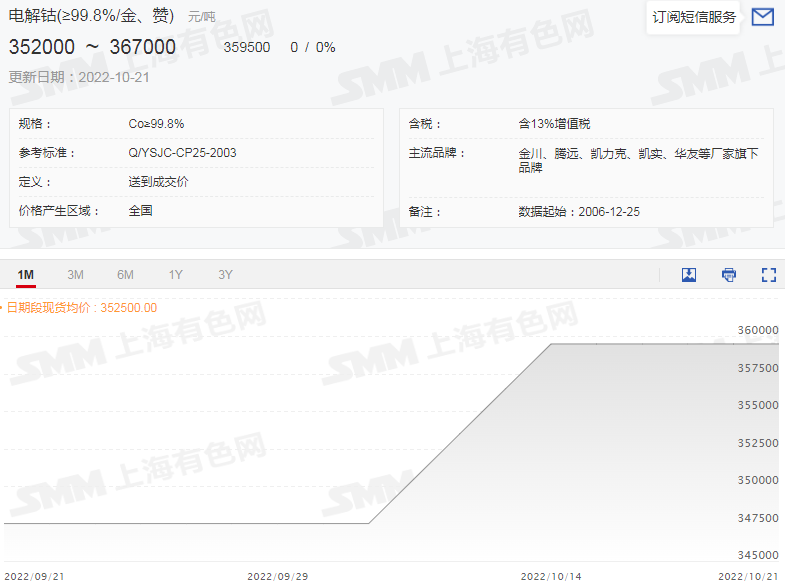
Task: Click the 2022/09/29 date axis label
Action: click(277, 576)
